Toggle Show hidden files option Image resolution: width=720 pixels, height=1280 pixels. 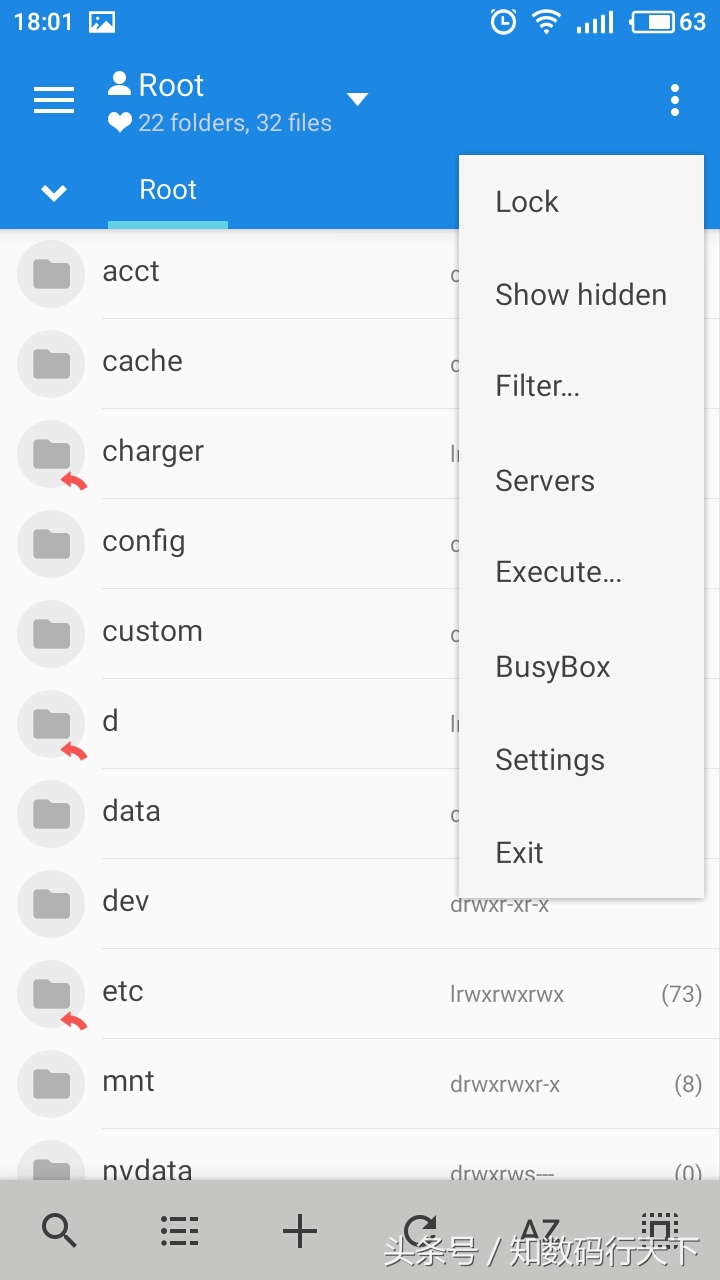[580, 295]
